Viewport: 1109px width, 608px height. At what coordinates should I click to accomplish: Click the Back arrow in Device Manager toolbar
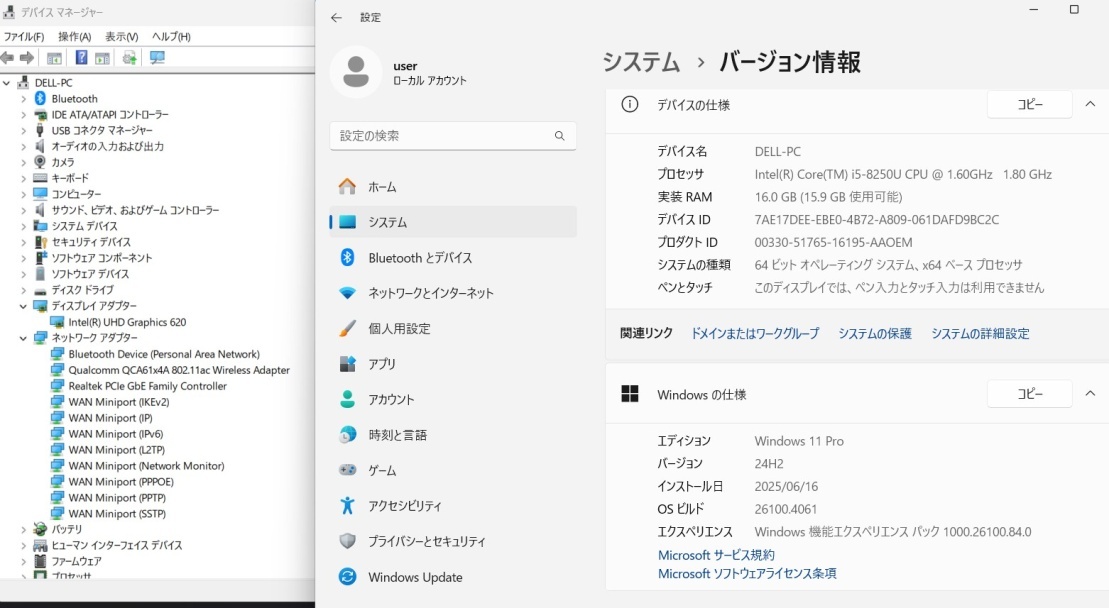[8, 58]
